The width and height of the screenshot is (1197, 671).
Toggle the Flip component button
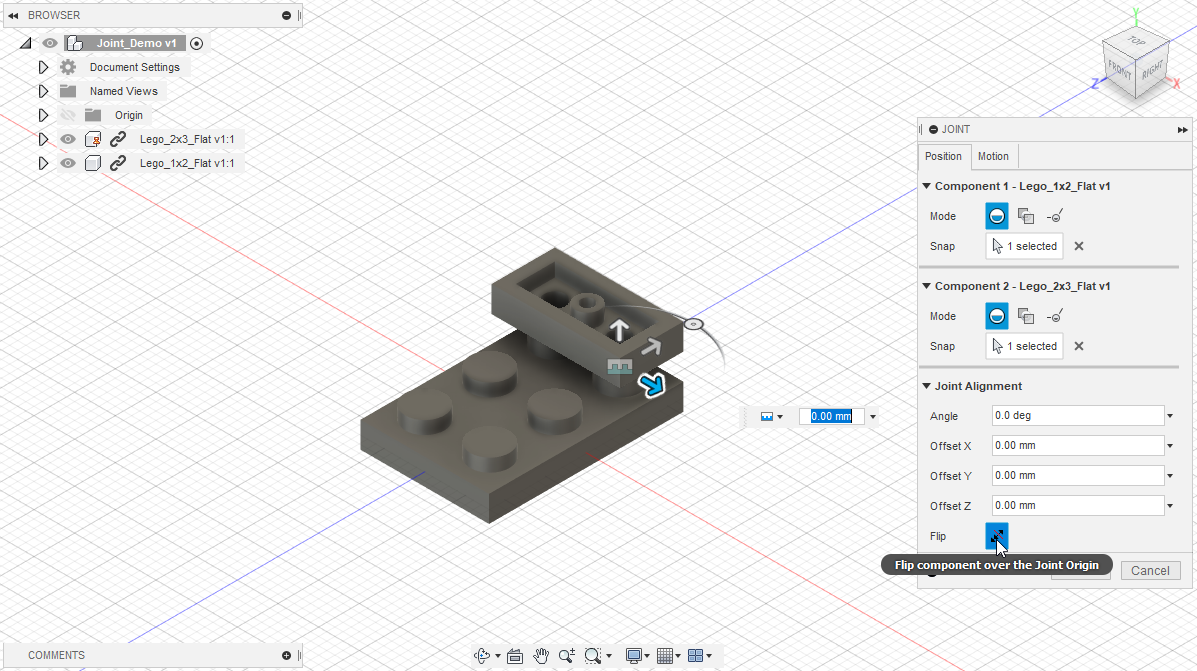point(996,536)
